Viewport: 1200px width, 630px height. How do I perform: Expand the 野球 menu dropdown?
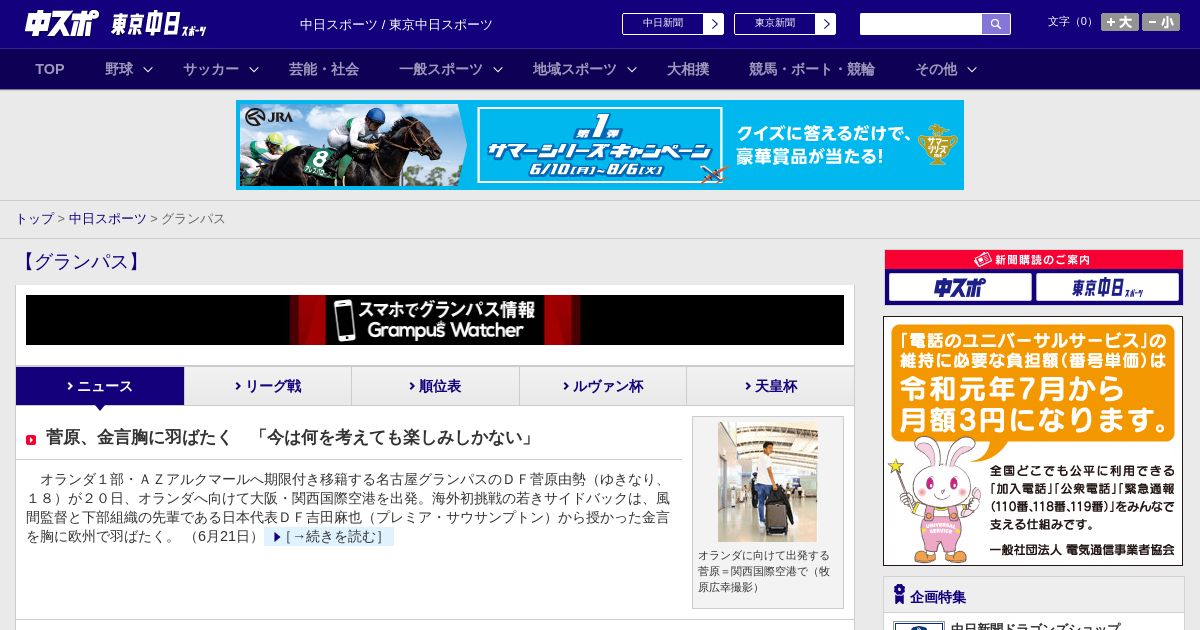tap(129, 69)
